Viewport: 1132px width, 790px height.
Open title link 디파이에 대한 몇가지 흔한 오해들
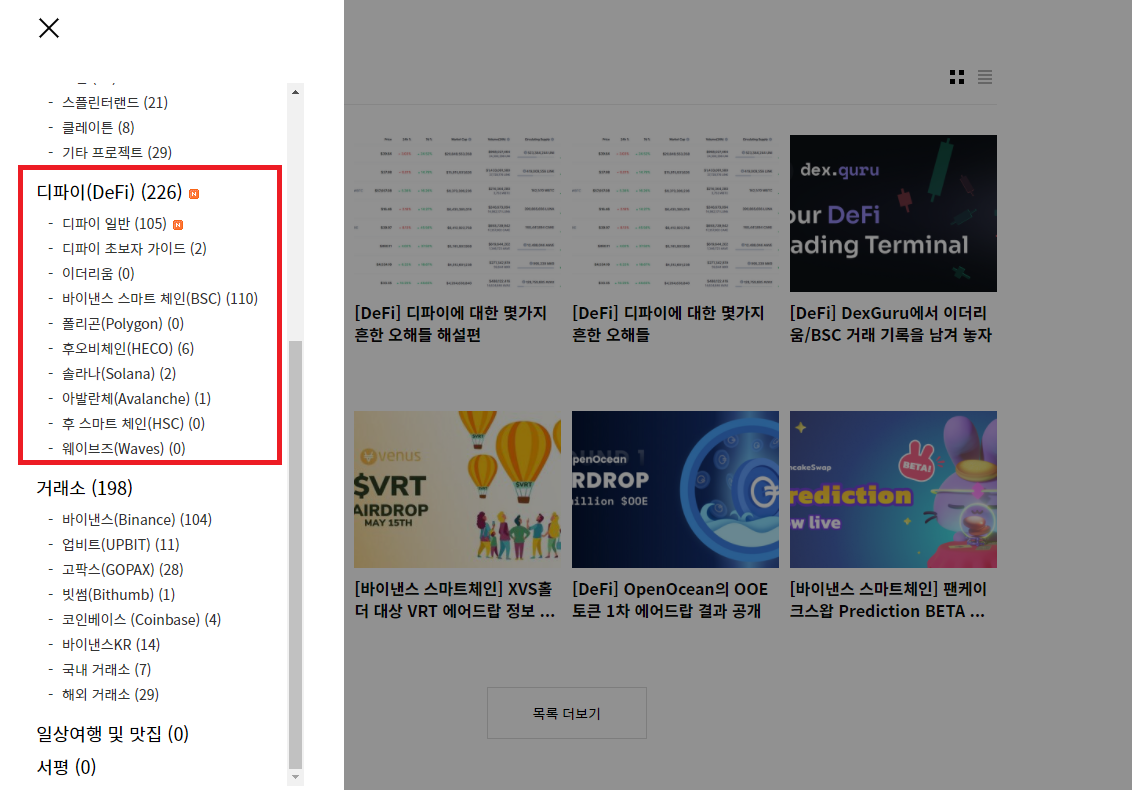click(669, 324)
